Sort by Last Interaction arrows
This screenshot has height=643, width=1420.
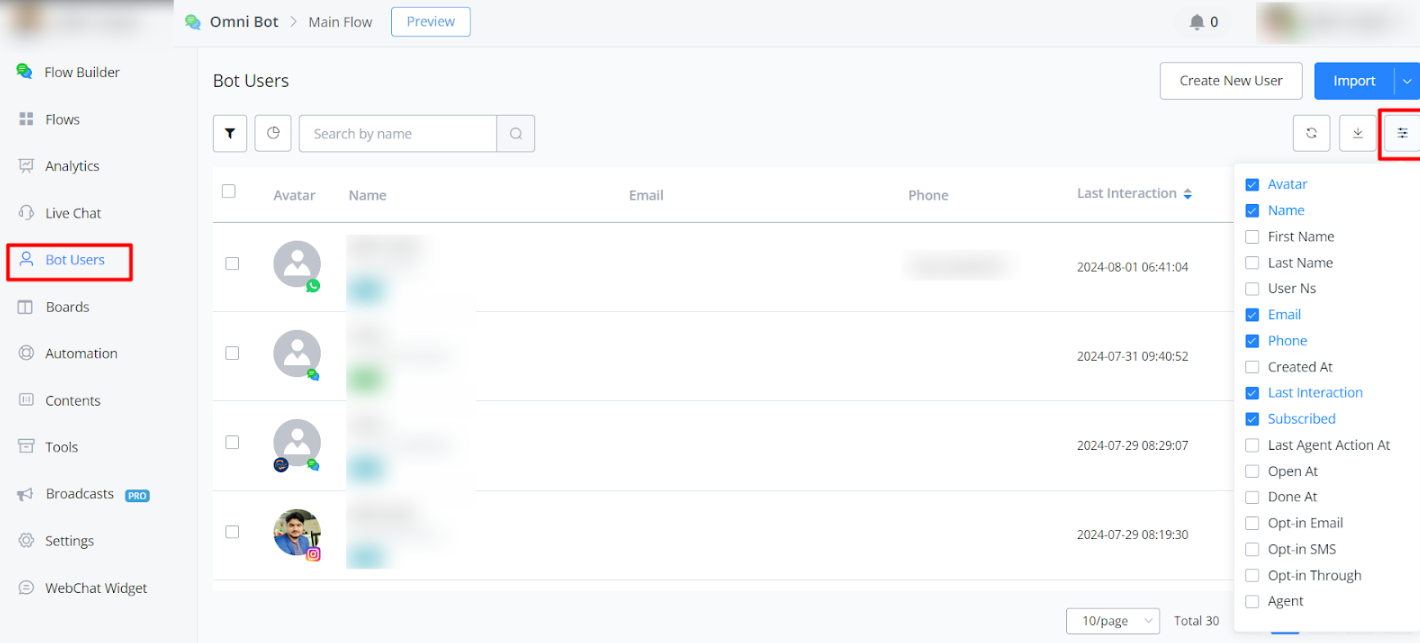coord(1188,194)
